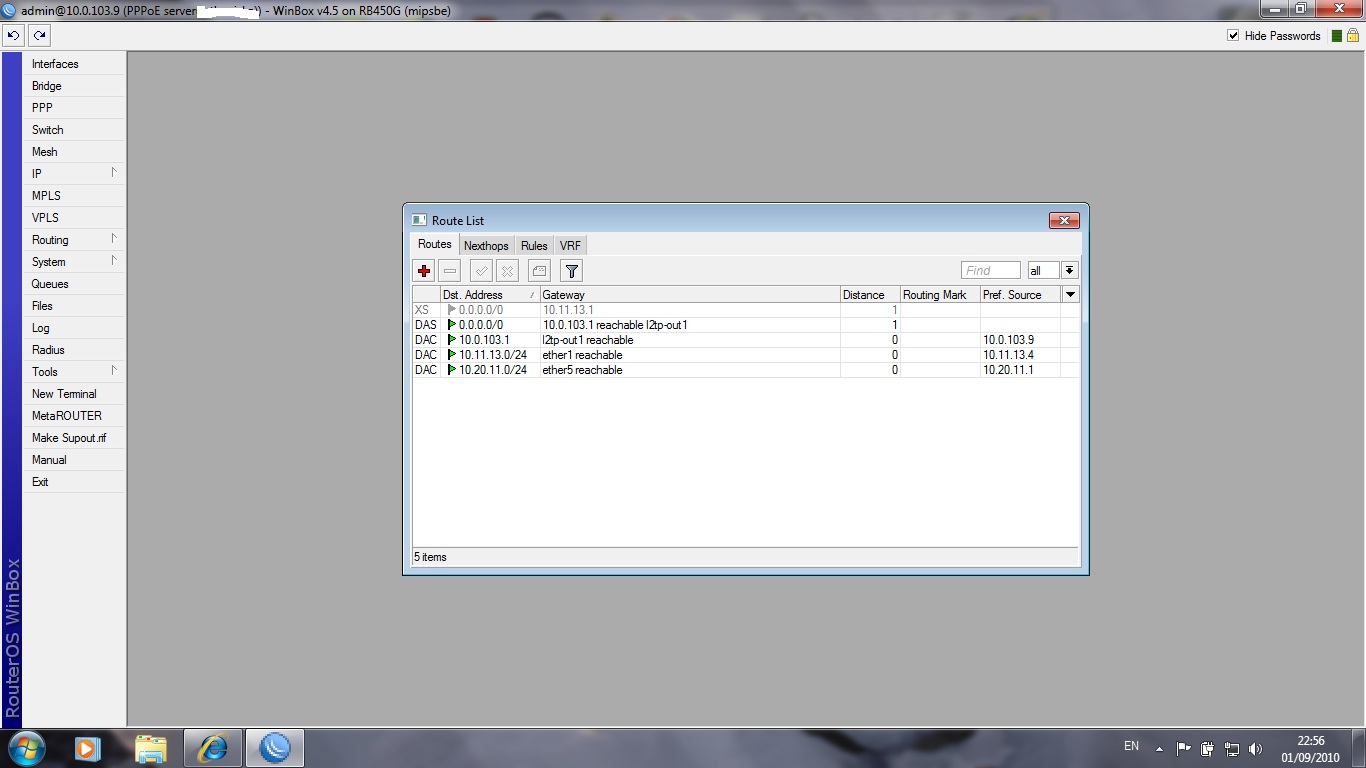Switch to the VRF tab
Image resolution: width=1366 pixels, height=768 pixels.
coord(570,246)
